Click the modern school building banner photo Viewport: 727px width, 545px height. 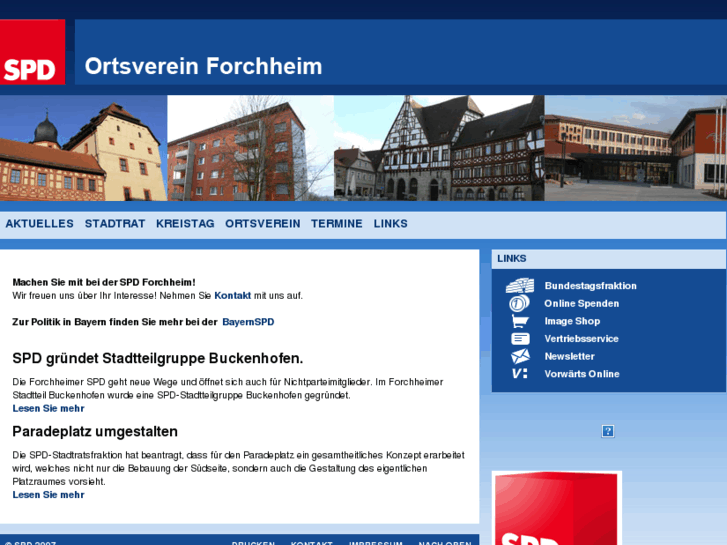click(x=636, y=148)
